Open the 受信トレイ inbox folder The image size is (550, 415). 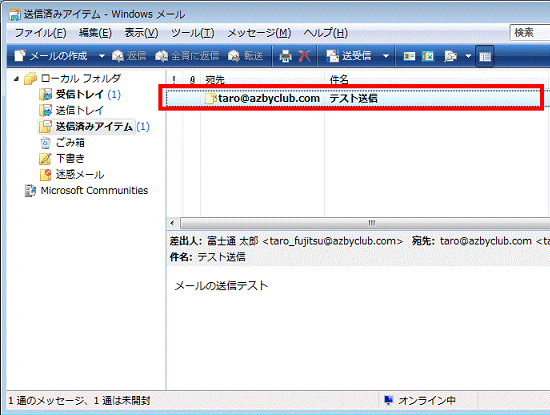pyautogui.click(x=79, y=94)
